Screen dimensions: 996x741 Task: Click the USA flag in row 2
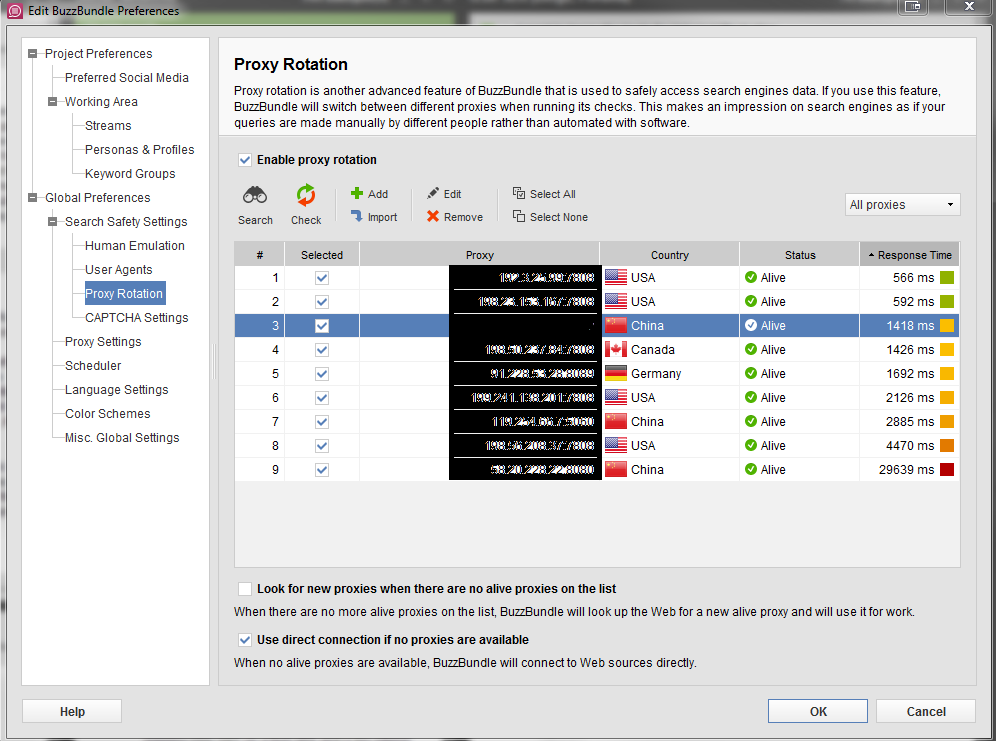tap(616, 301)
